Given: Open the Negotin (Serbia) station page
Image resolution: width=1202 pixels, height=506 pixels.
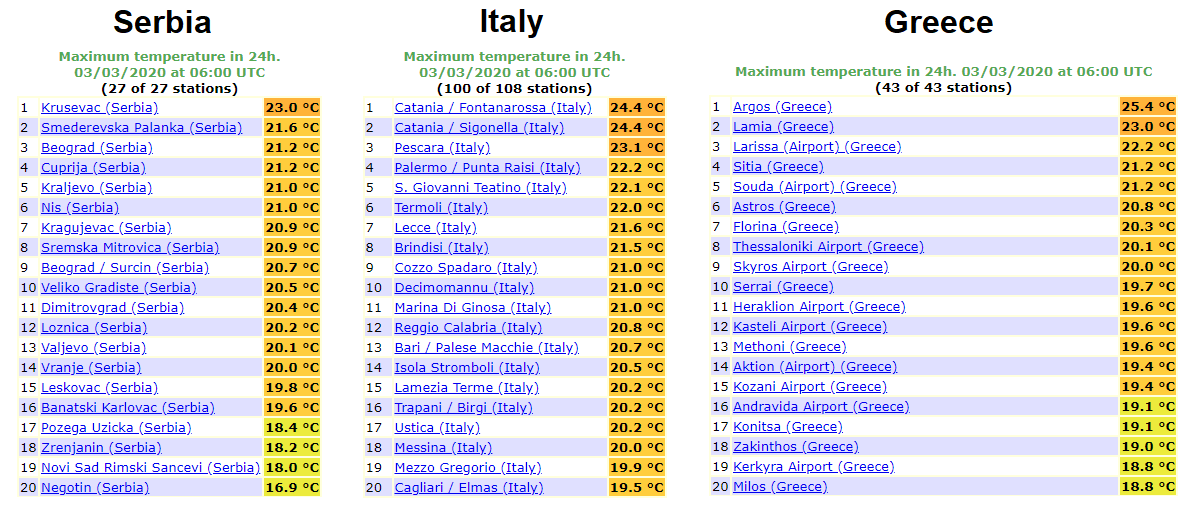Looking at the screenshot, I should tap(95, 487).
